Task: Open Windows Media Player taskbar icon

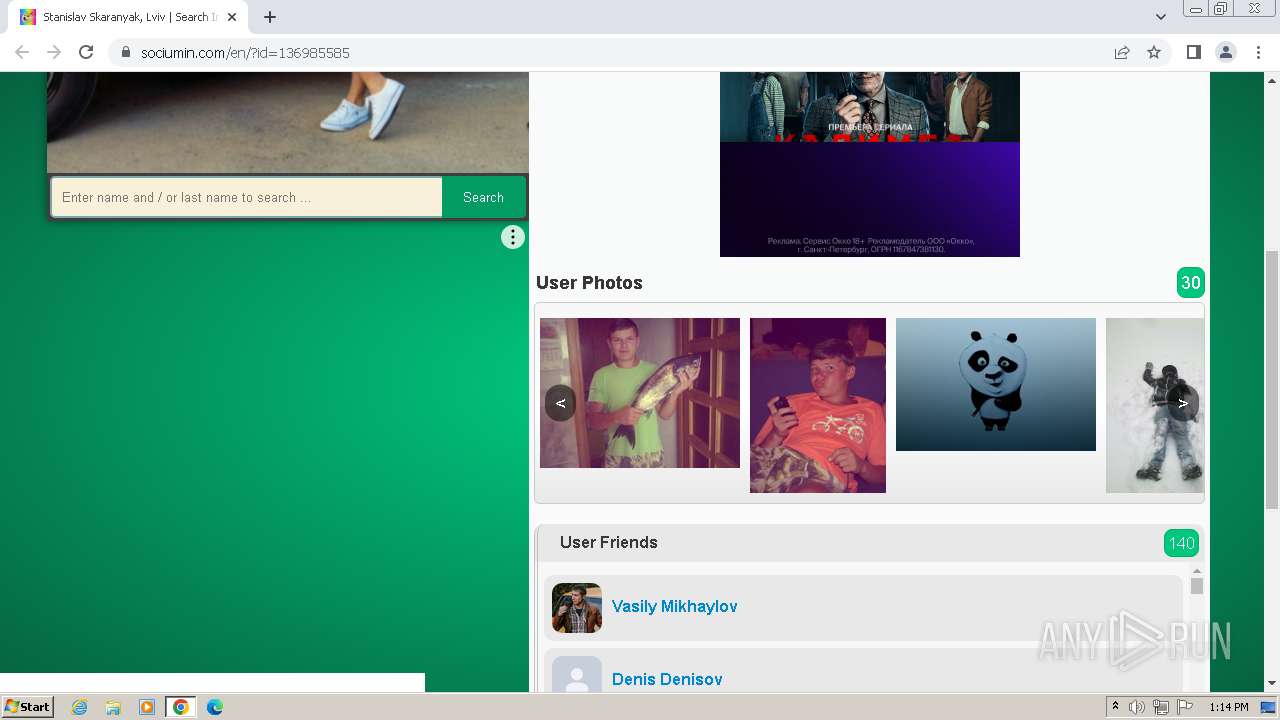Action: click(147, 707)
